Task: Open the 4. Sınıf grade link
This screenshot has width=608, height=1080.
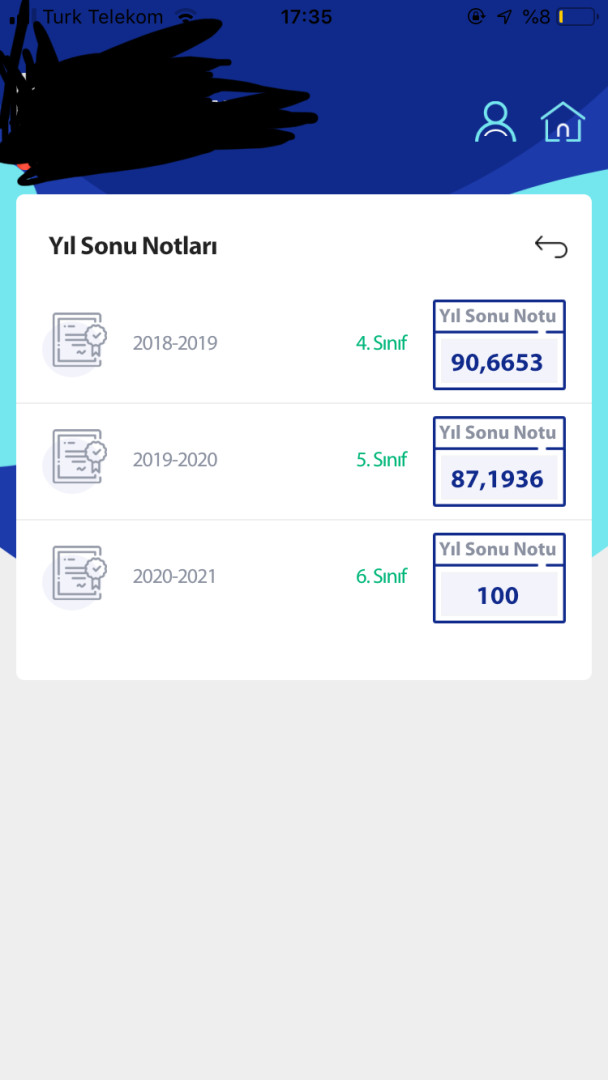Action: click(381, 344)
